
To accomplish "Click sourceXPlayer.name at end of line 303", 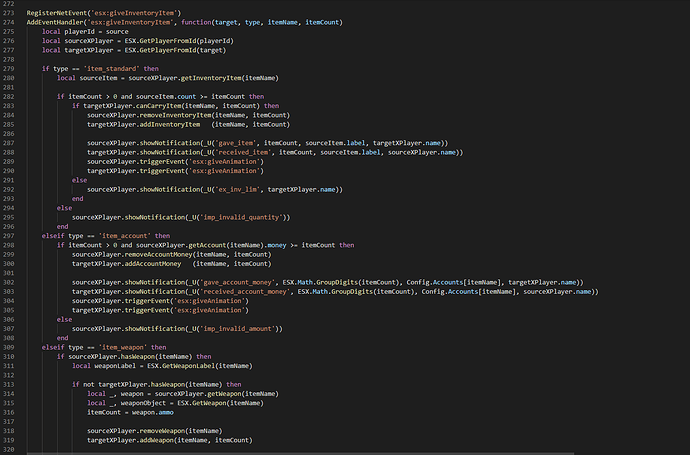I will pos(557,292).
